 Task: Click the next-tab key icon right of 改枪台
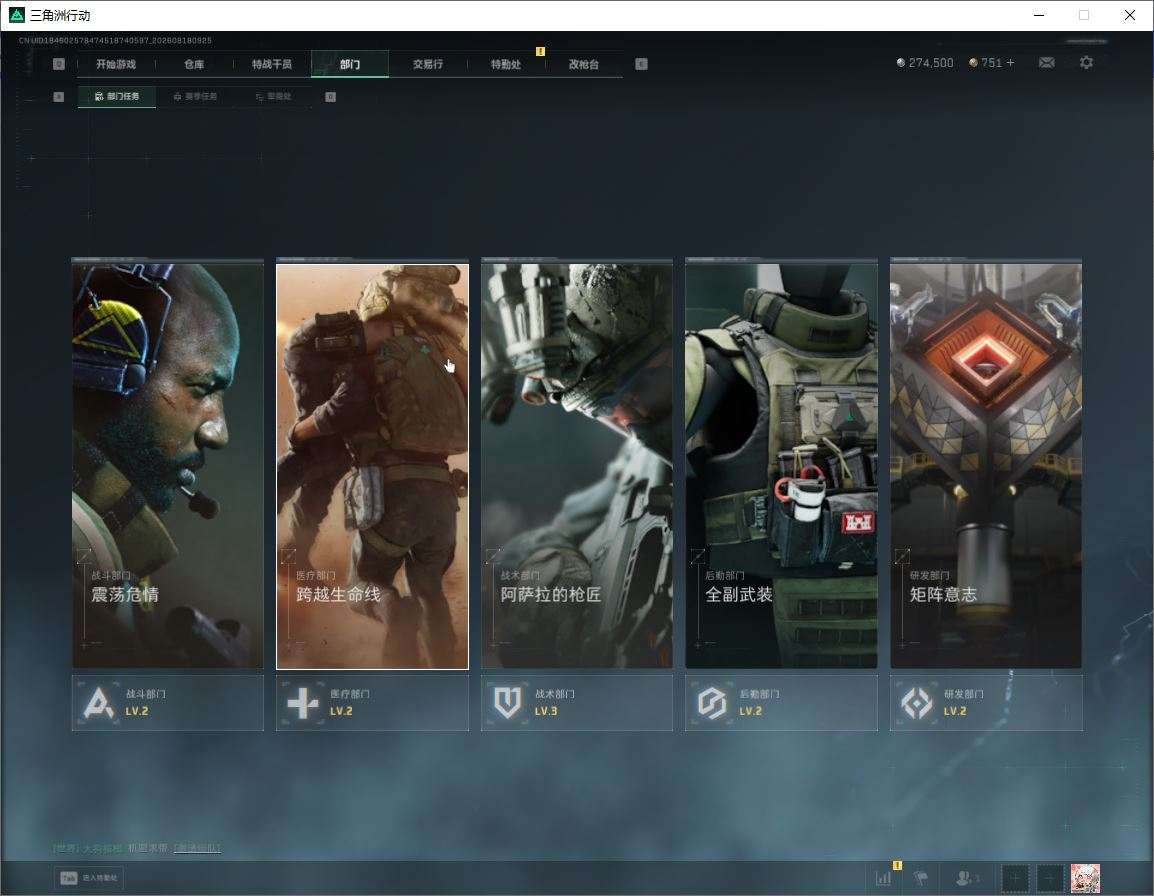(x=641, y=64)
